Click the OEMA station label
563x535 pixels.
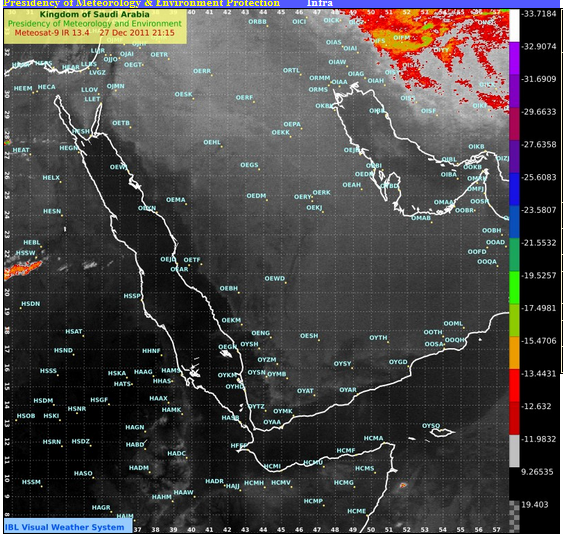(x=176, y=200)
